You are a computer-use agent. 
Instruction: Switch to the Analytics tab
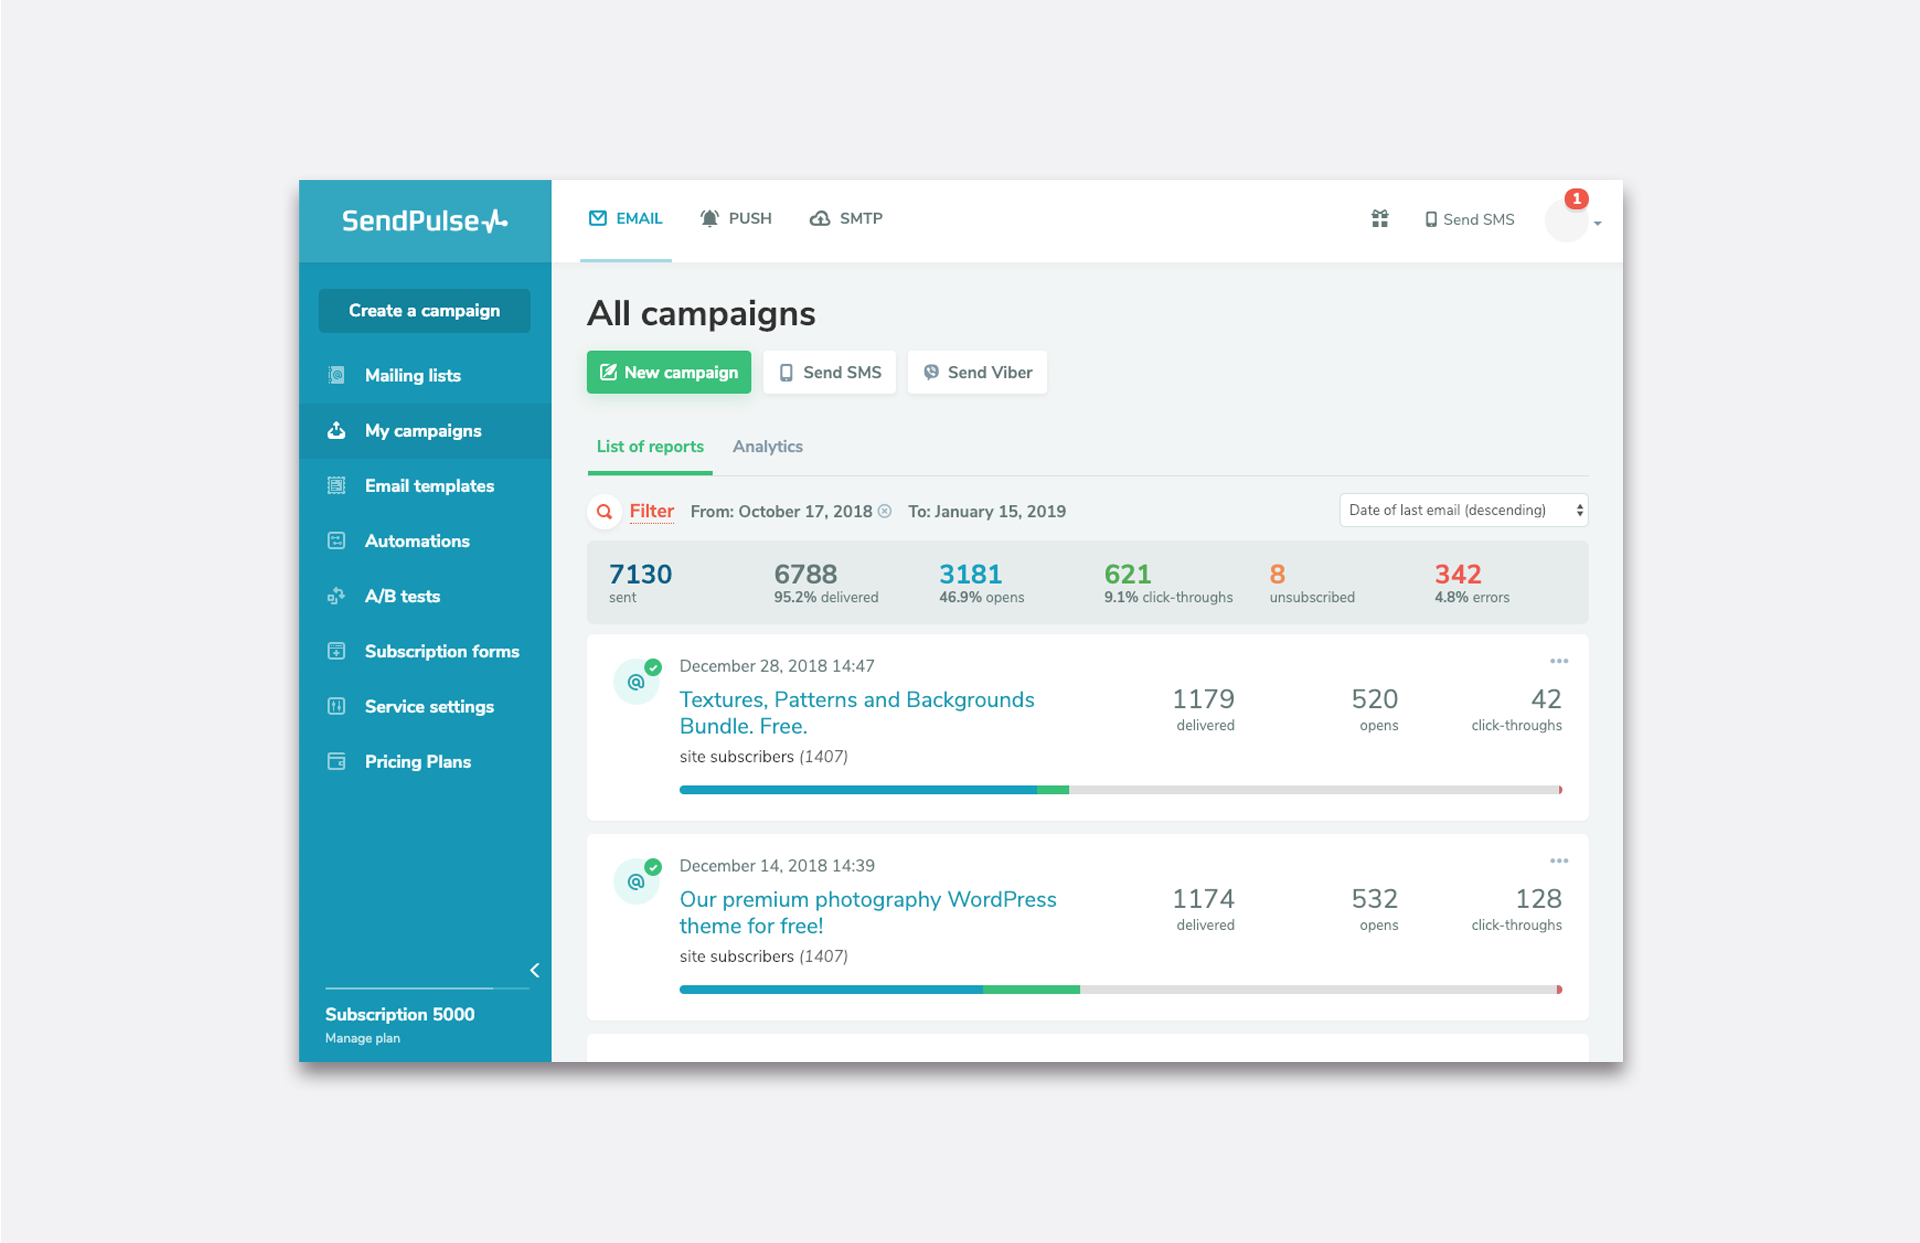tap(767, 447)
